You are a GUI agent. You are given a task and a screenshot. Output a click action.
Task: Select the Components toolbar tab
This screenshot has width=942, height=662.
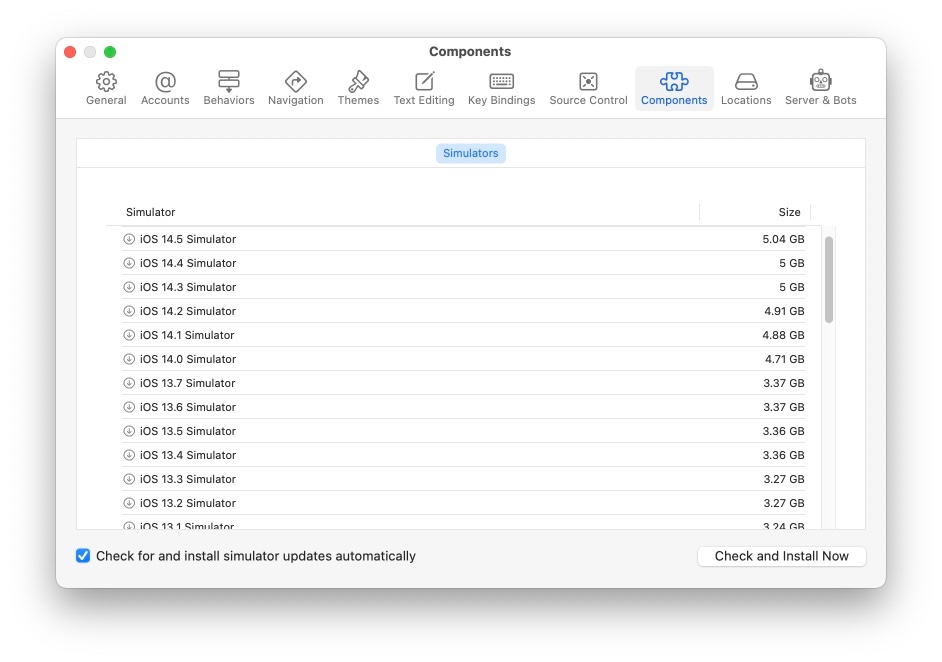tap(674, 88)
